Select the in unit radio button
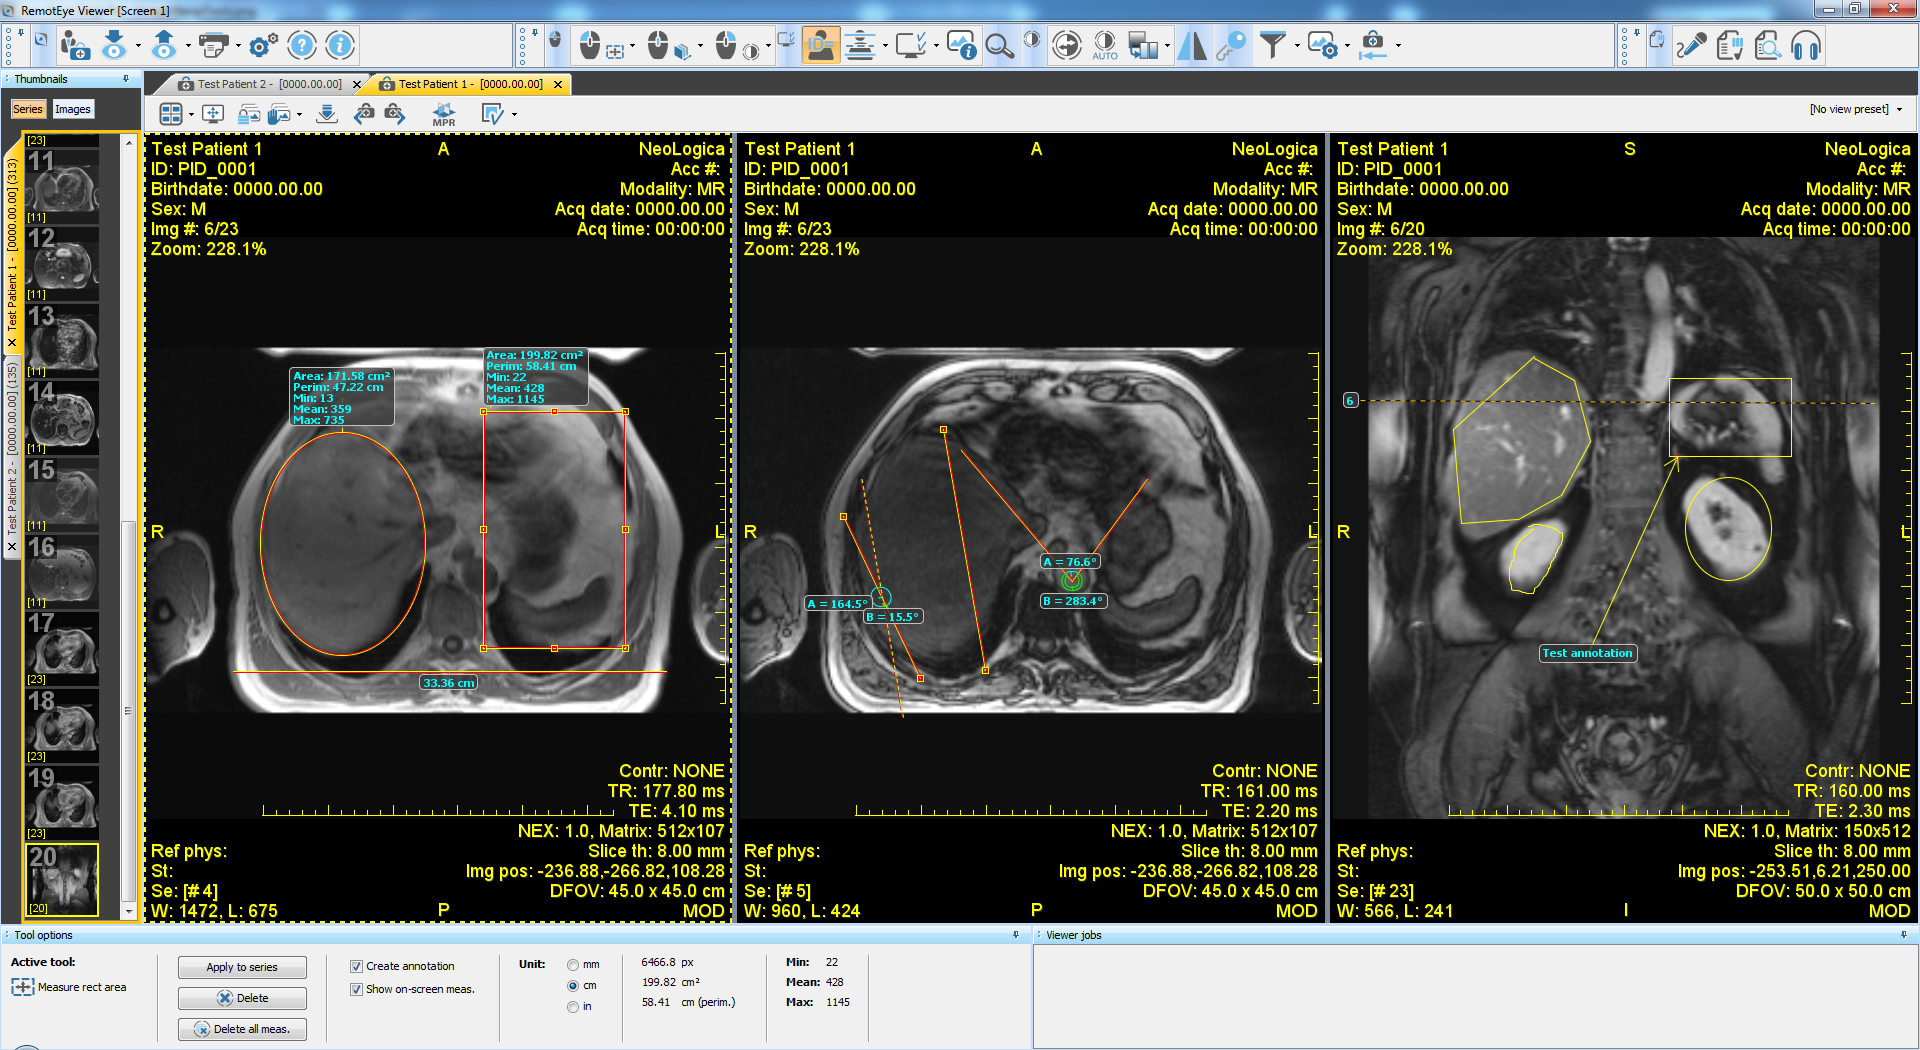 [573, 1007]
